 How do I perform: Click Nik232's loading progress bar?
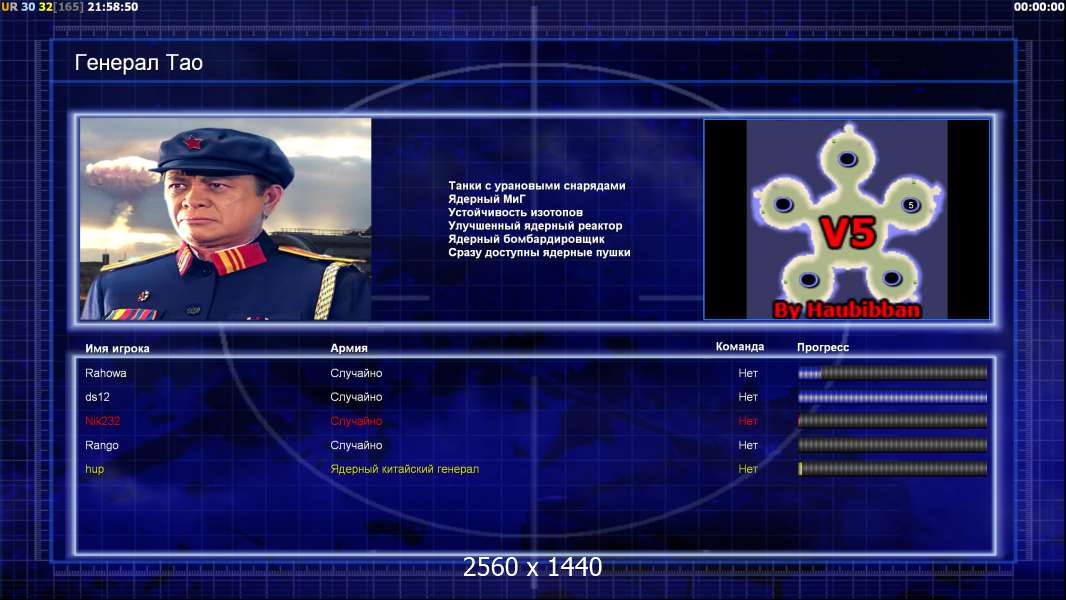click(x=893, y=421)
